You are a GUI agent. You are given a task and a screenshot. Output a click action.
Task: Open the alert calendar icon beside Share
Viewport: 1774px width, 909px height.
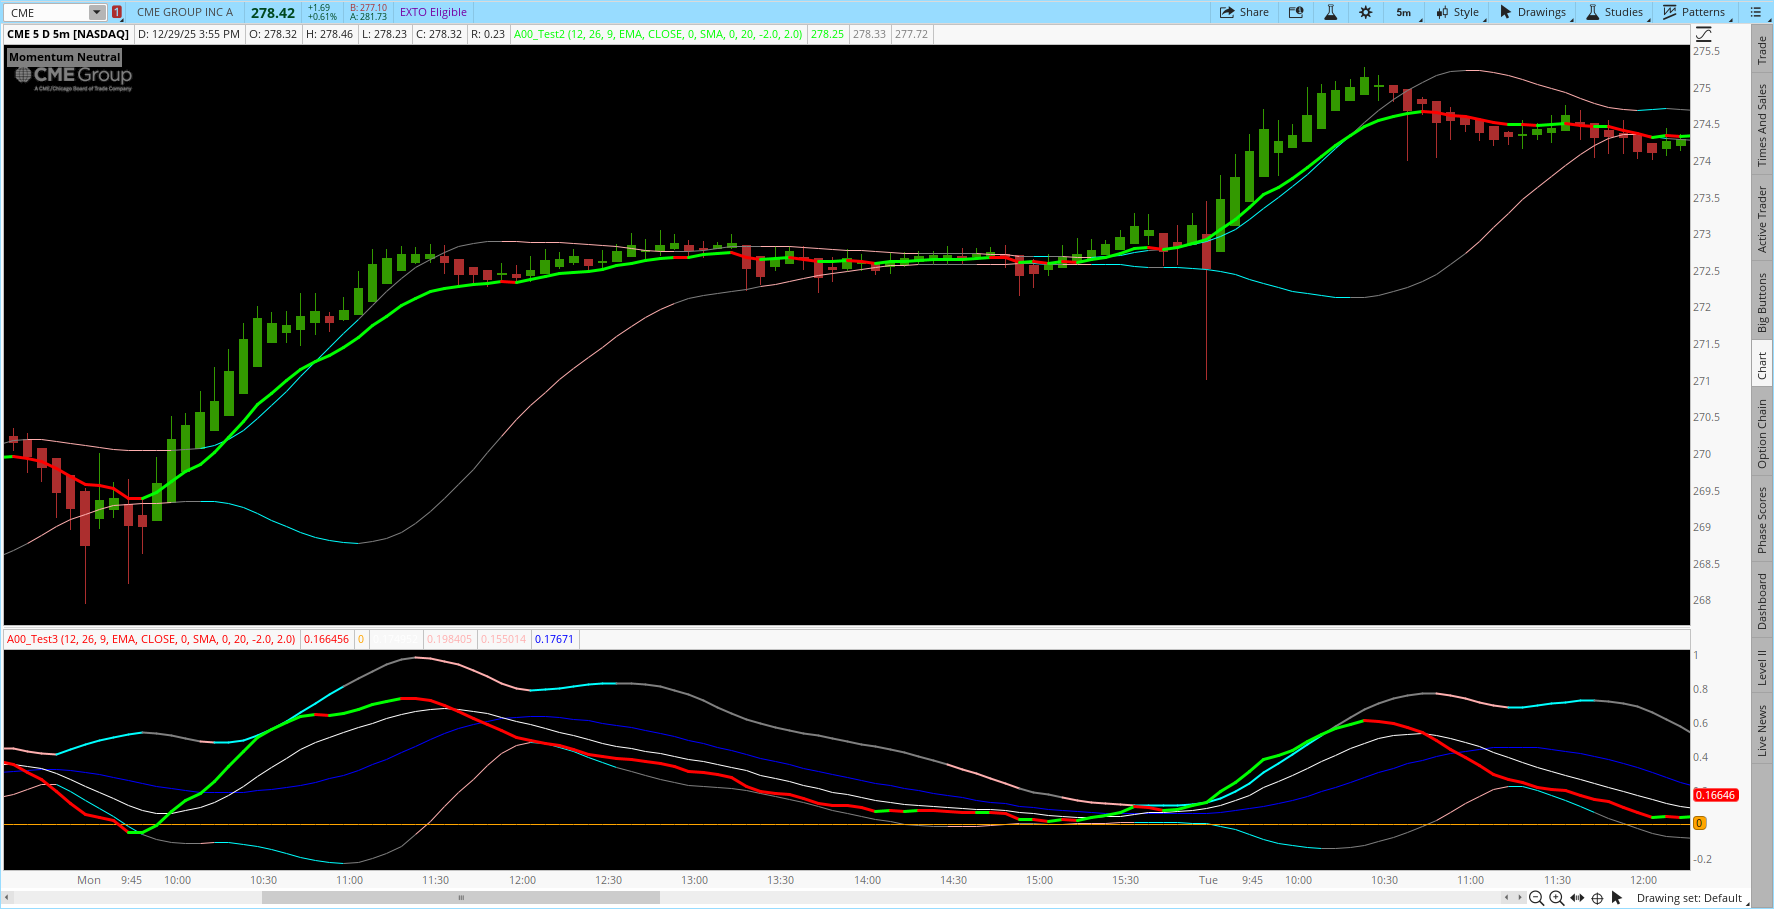click(x=1296, y=12)
